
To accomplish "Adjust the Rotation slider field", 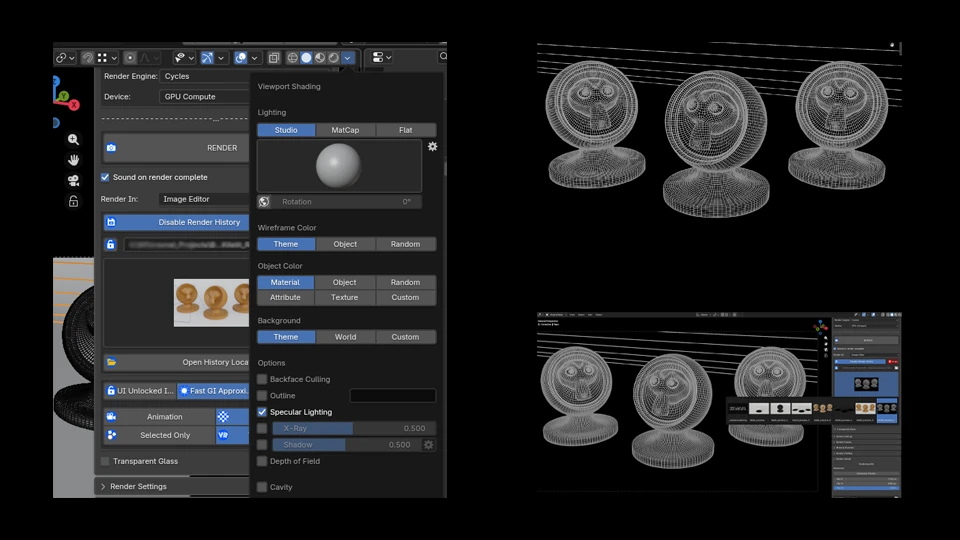I will [x=347, y=202].
